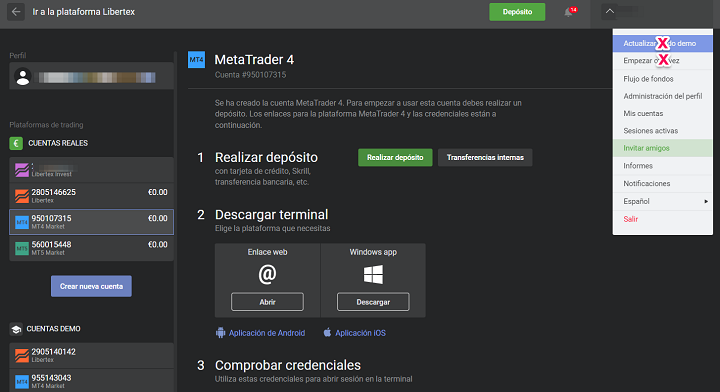The height and width of the screenshot is (392, 720).
Task: Click MT4 icon of demo account 955143043
Action: coord(22,381)
